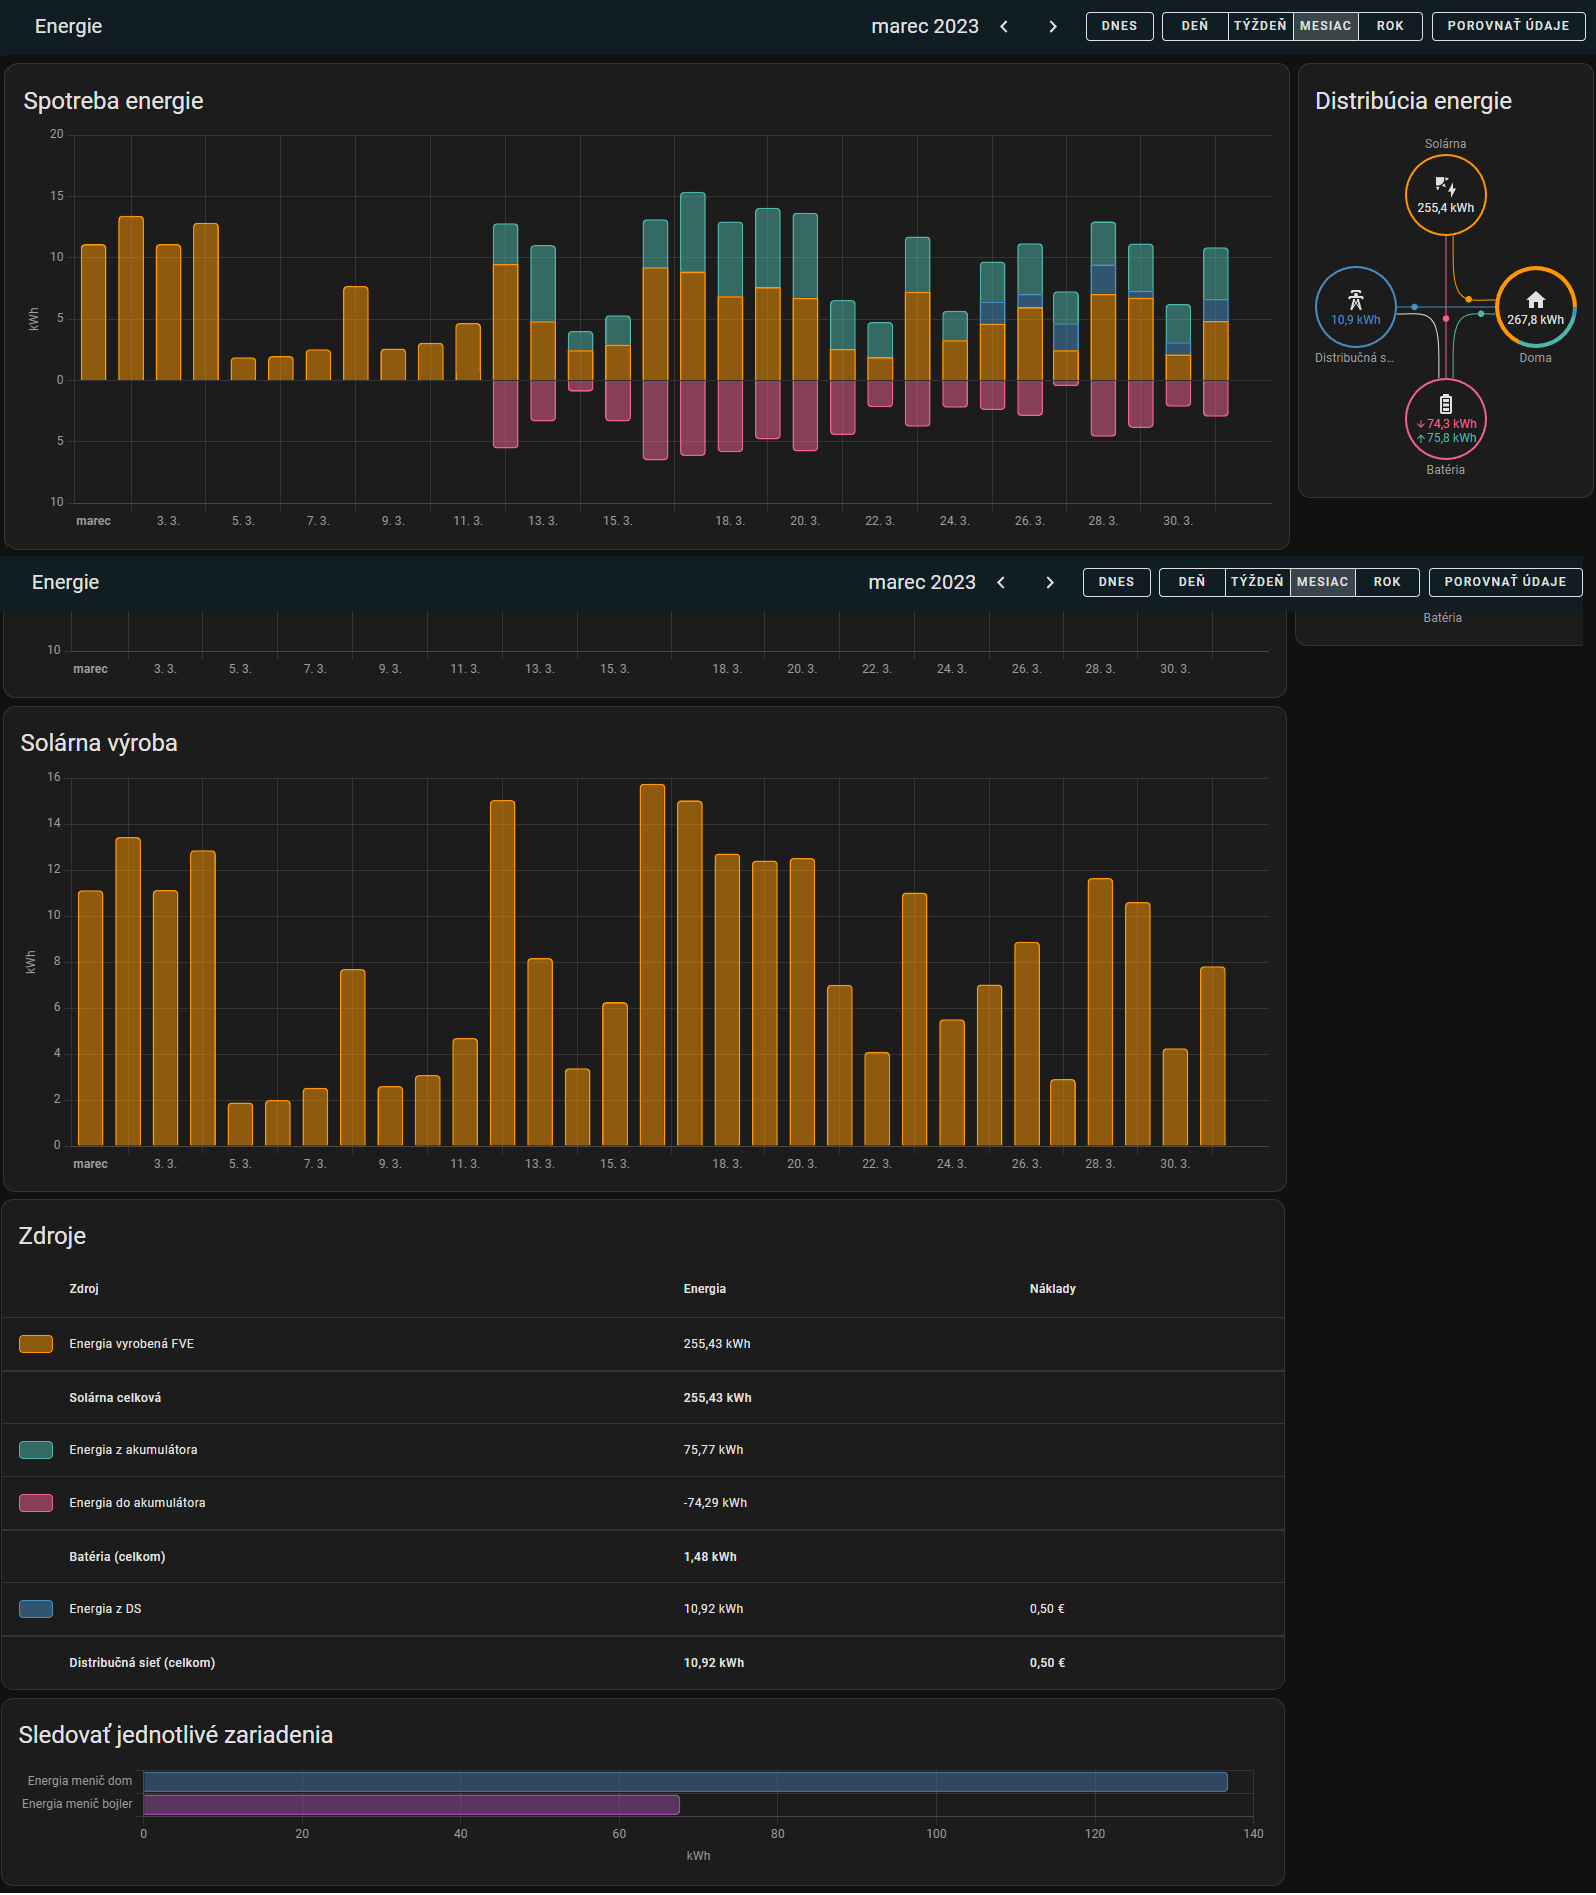Select ROK period in top header
Viewport: 1596px width, 1895px height.
[x=1389, y=26]
